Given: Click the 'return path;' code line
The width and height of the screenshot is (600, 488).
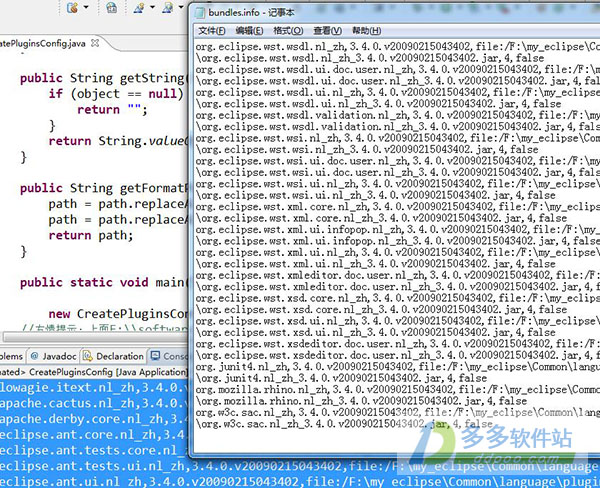Looking at the screenshot, I should click(91, 235).
